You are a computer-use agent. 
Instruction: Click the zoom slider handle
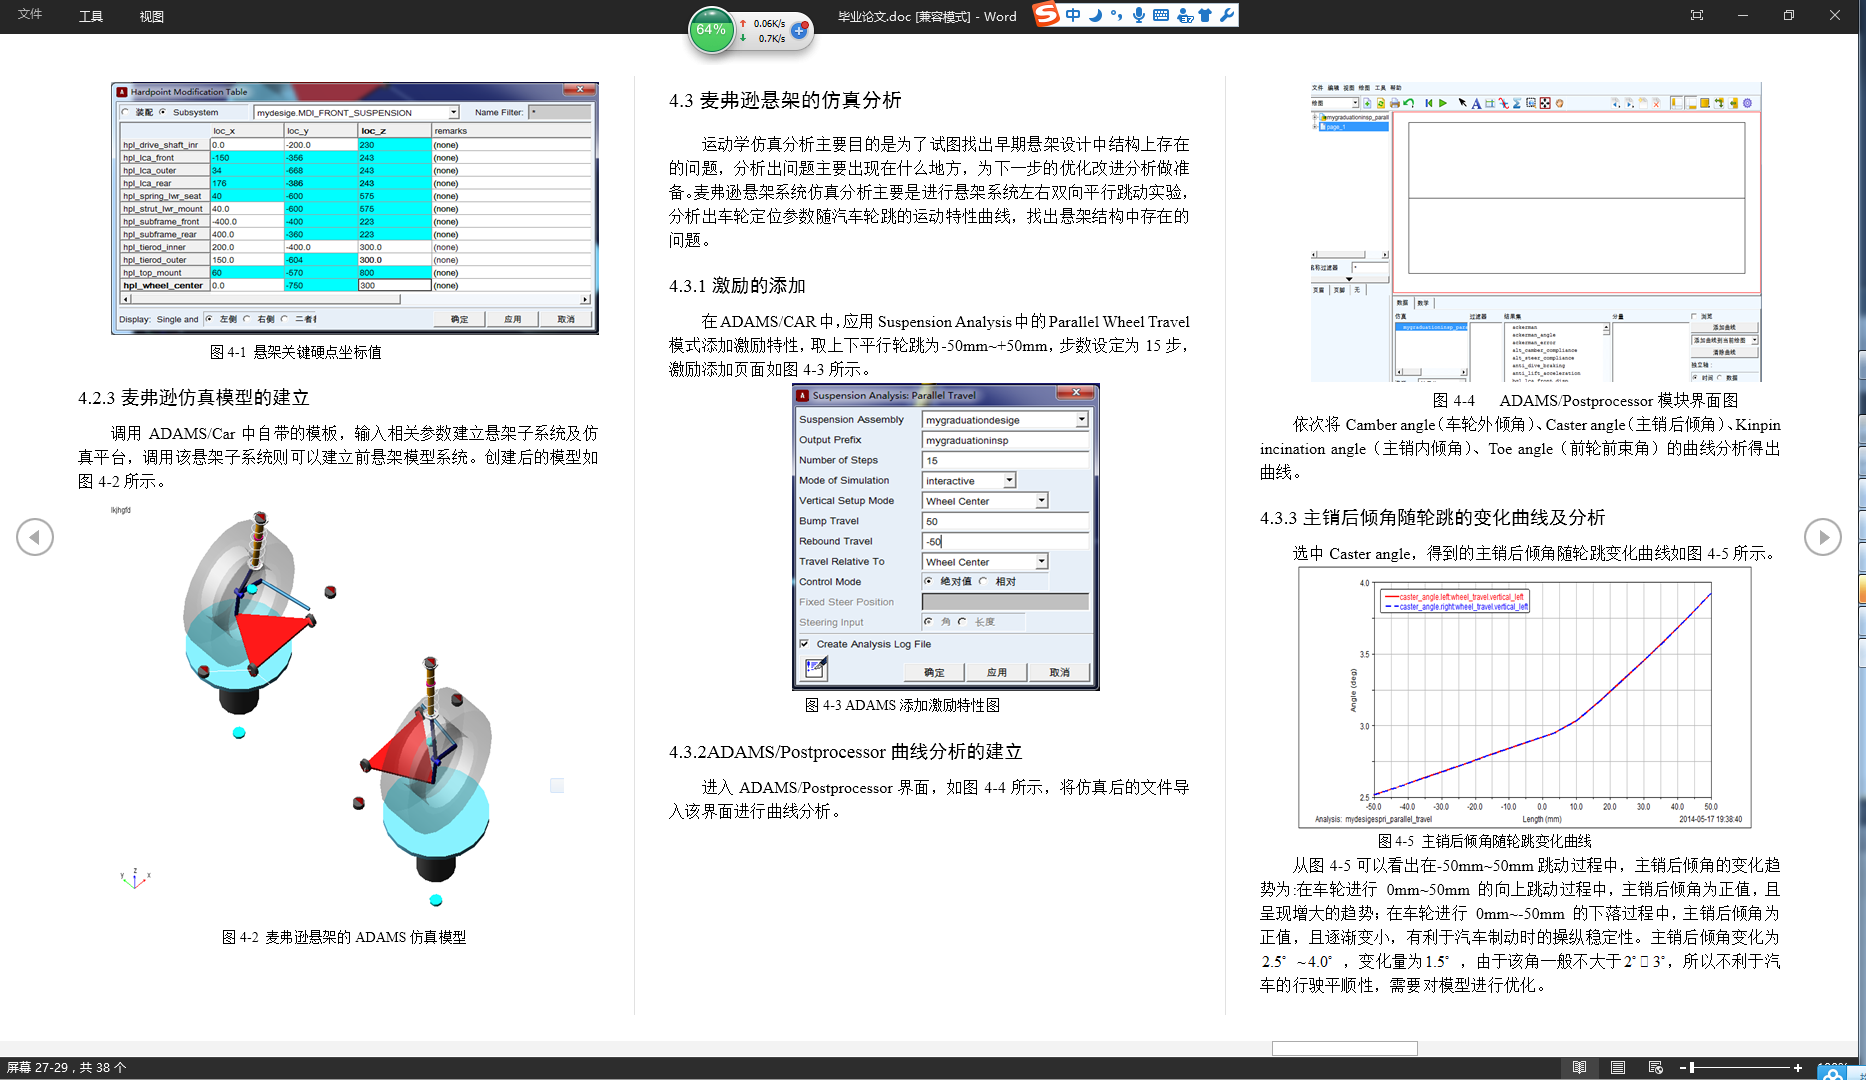click(1691, 1068)
